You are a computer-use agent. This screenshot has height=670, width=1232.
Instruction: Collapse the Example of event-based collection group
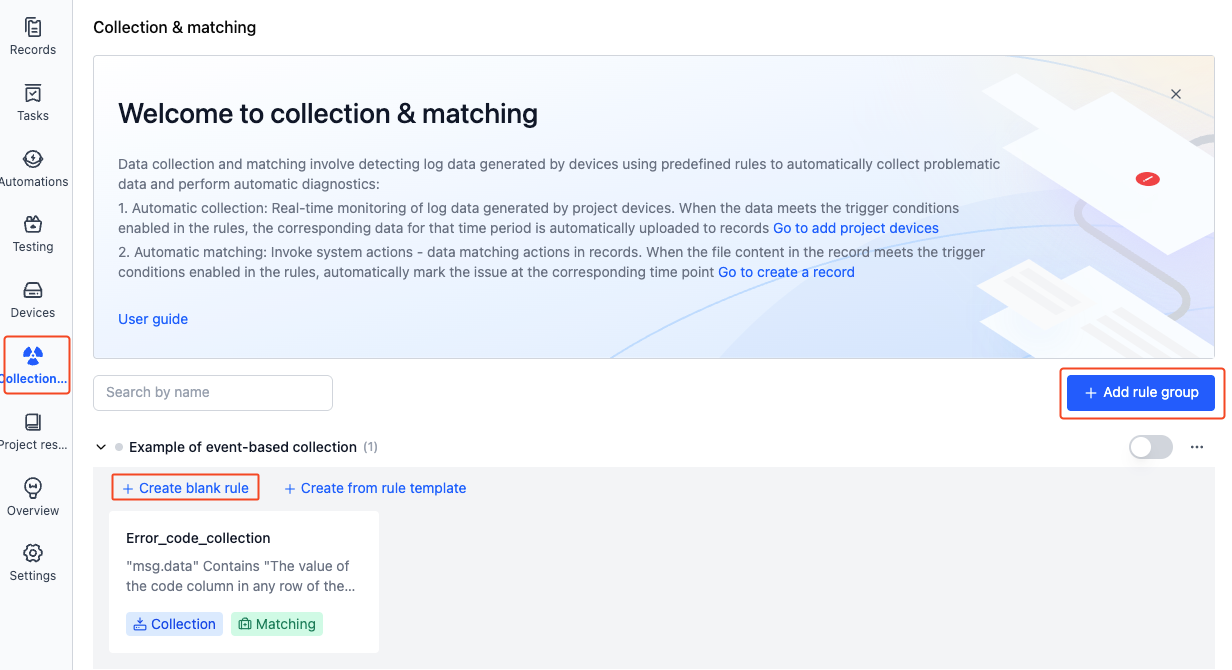(101, 447)
